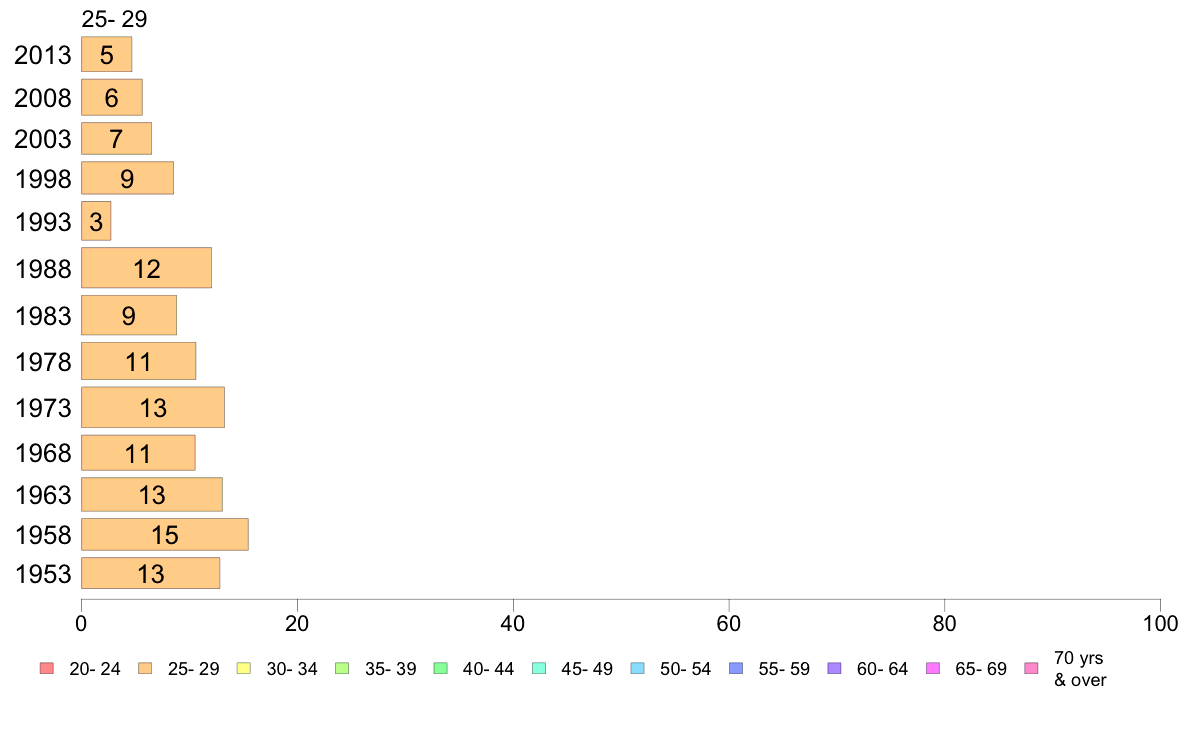Click the 1953 year axis label
This screenshot has height=736, width=1188.
[x=43, y=574]
